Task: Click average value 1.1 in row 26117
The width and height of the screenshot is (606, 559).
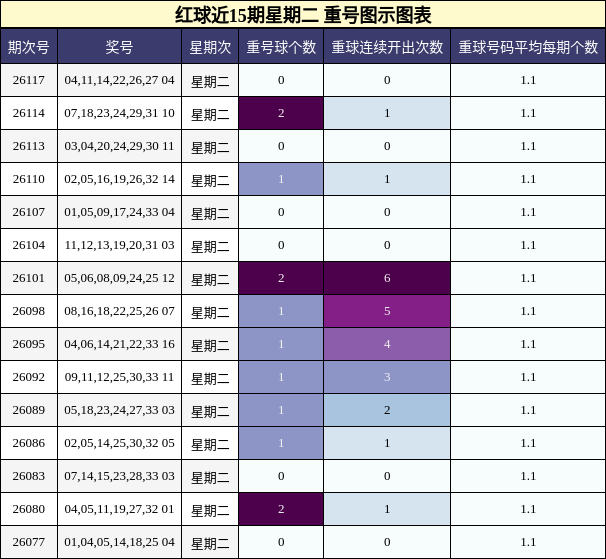Action: (x=528, y=80)
